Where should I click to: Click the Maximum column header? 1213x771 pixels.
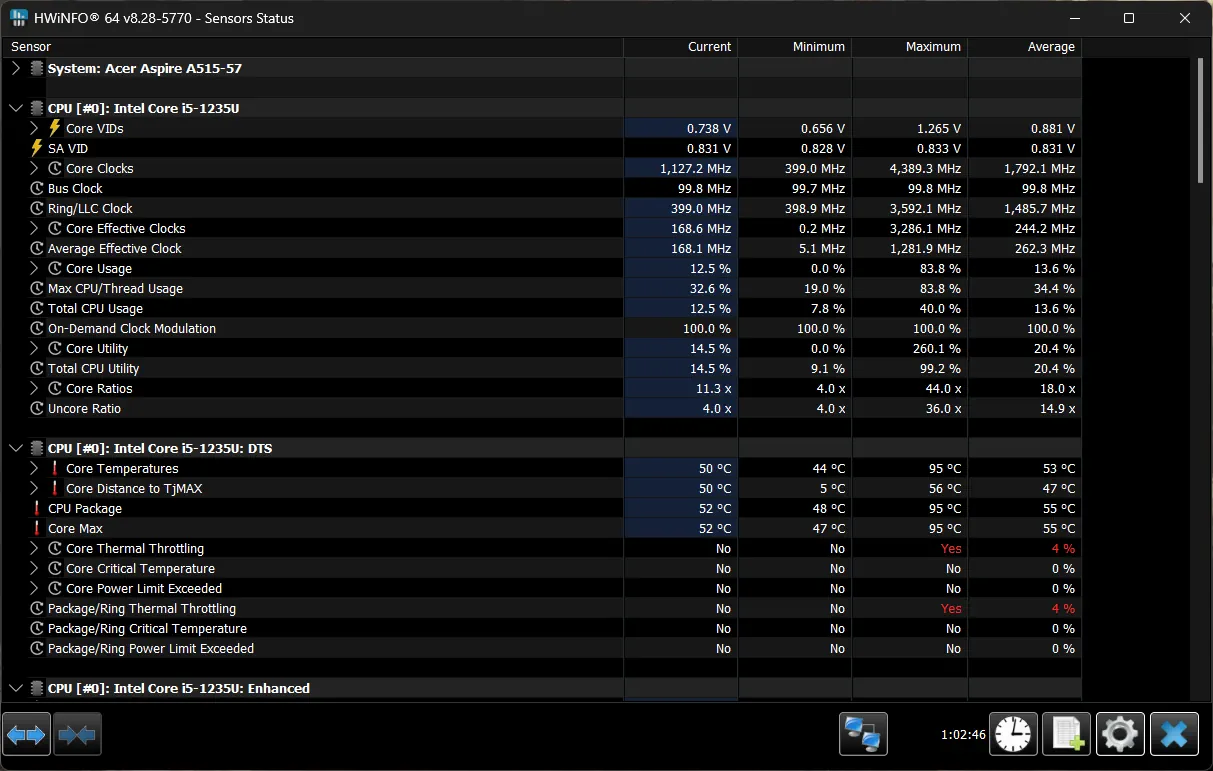click(910, 47)
